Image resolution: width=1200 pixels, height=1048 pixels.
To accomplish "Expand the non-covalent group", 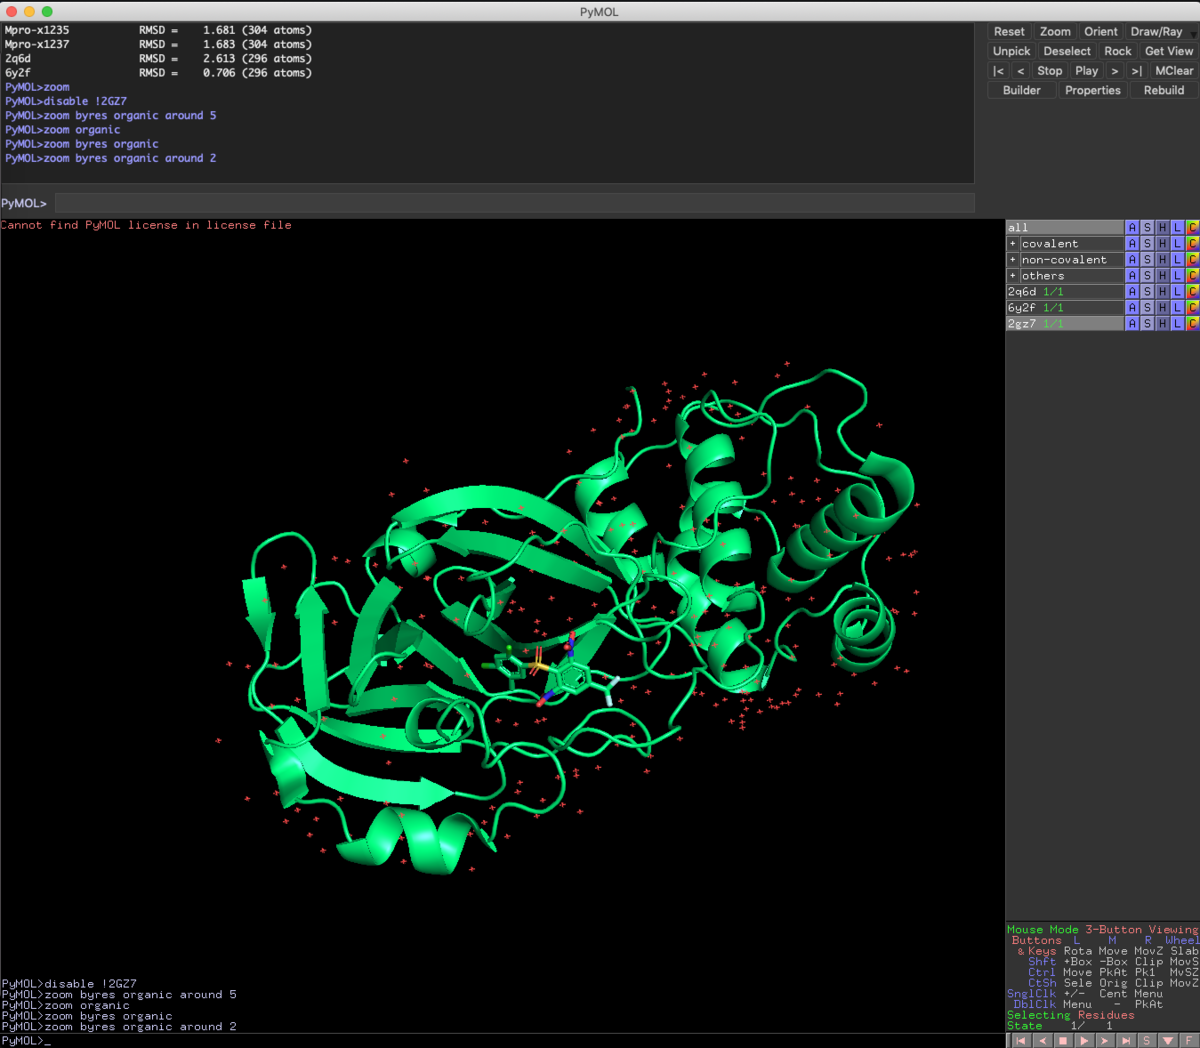I will pyautogui.click(x=1012, y=260).
